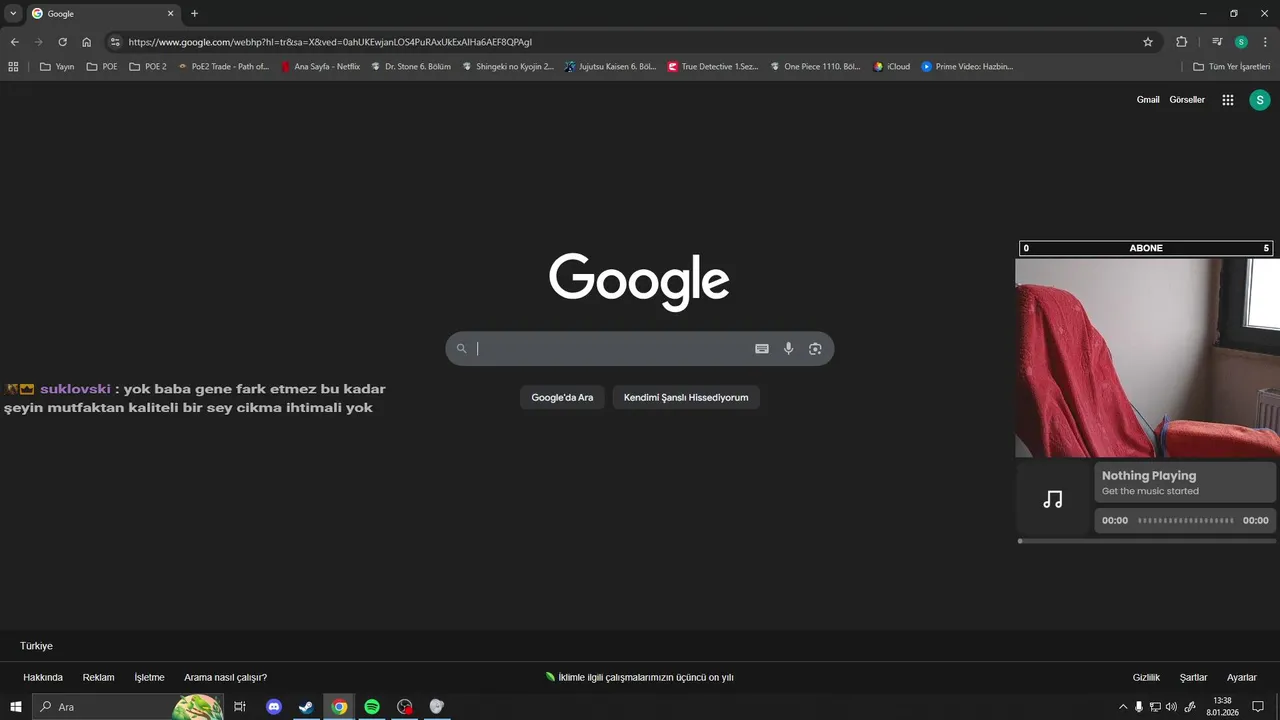Viewport: 1280px width, 720px height.
Task: Open the Google apps grid
Action: (1228, 100)
